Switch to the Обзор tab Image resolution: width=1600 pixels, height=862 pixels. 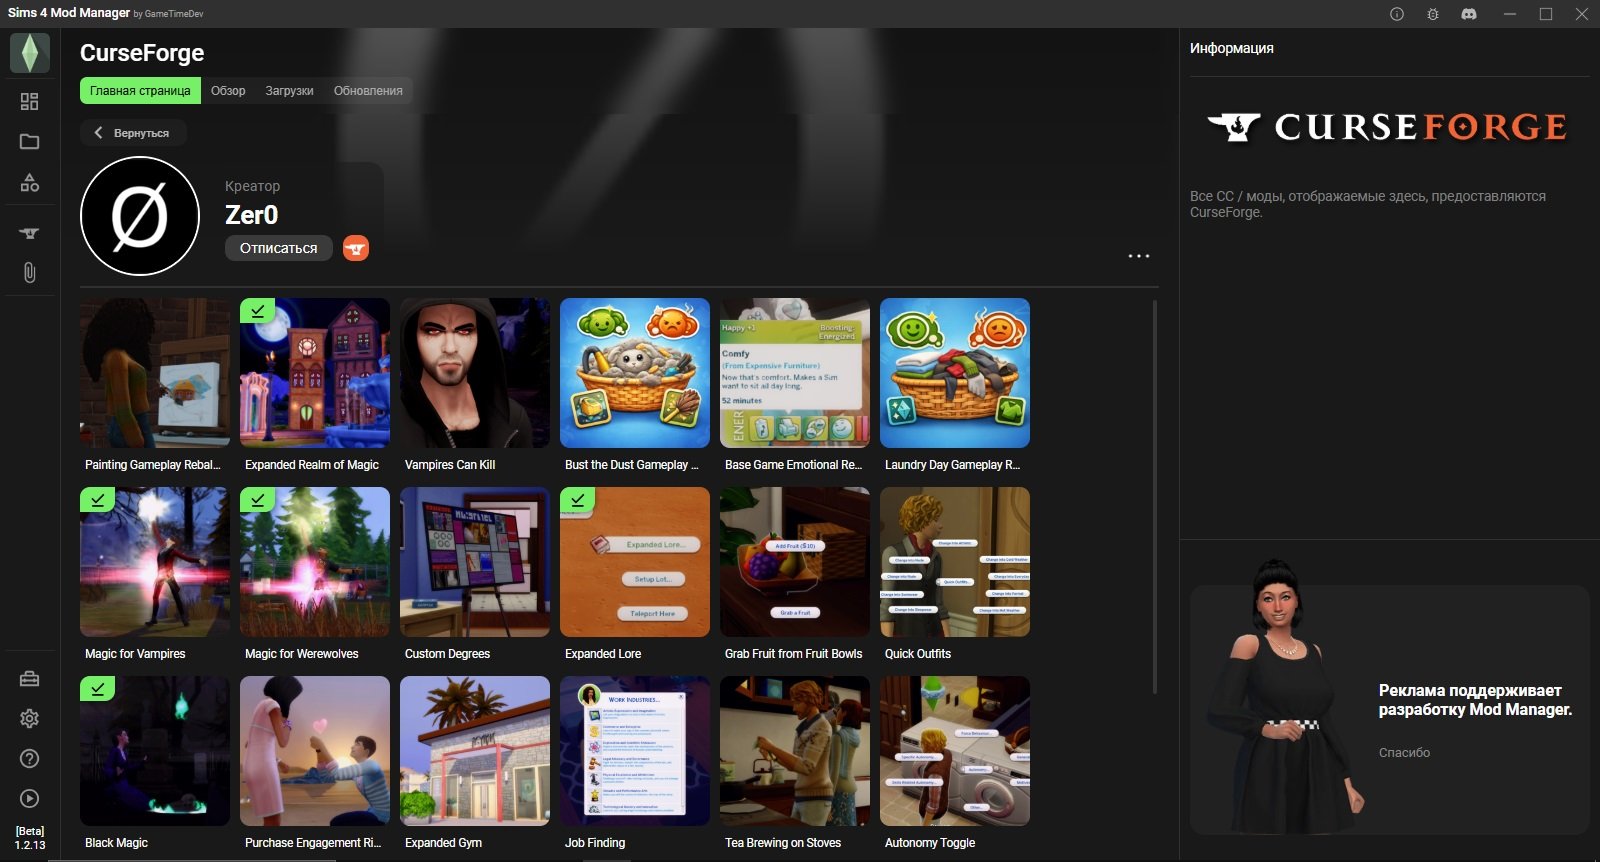tap(228, 91)
